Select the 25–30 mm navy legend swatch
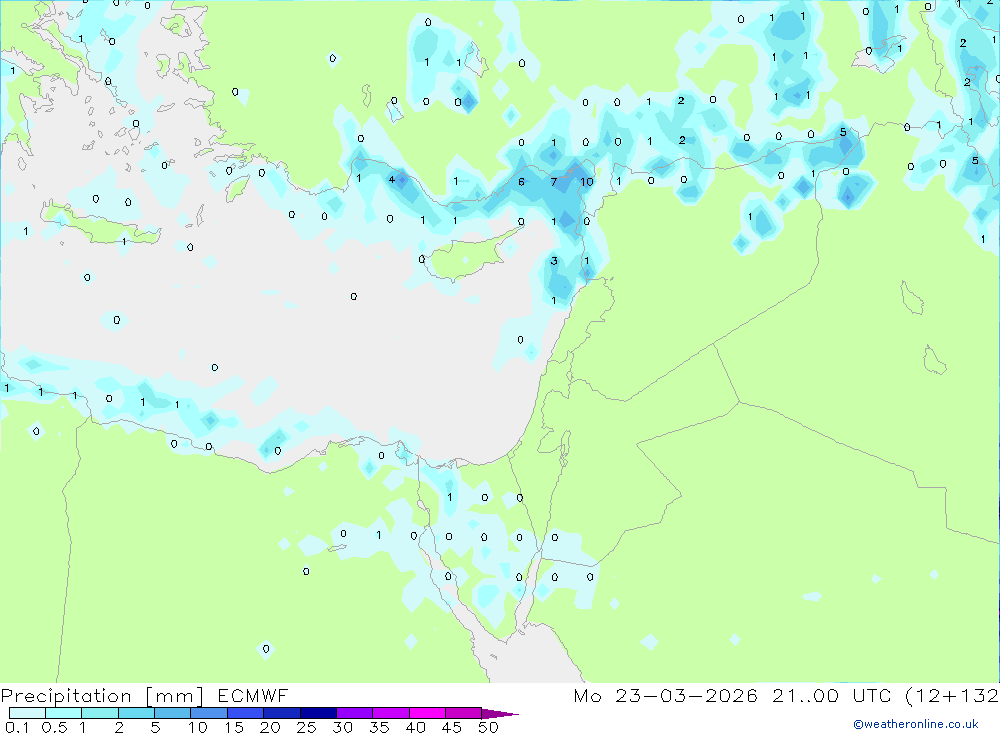 click(x=318, y=713)
